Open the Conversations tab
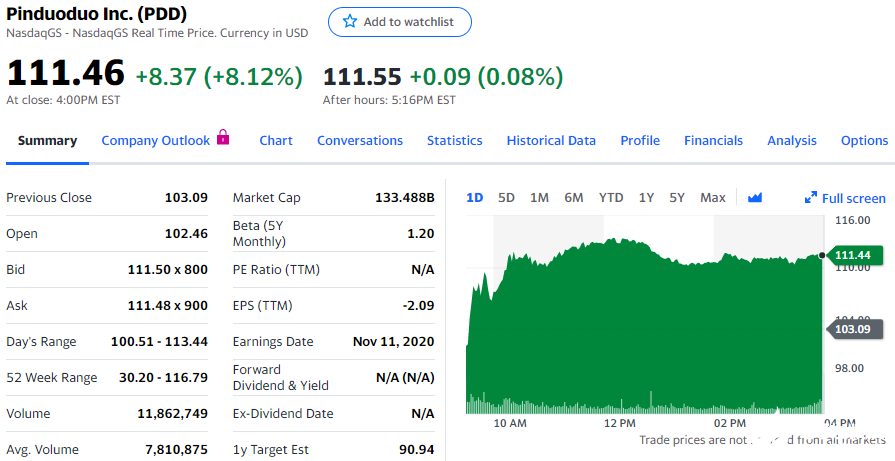This screenshot has height=461, width=895. point(360,140)
